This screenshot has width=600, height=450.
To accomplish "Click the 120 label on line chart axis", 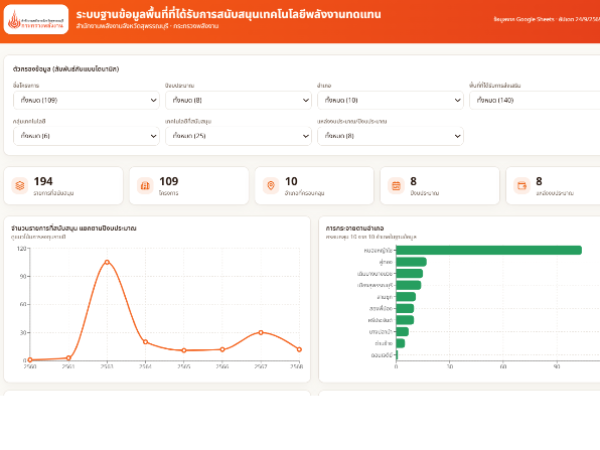I will point(21,249).
